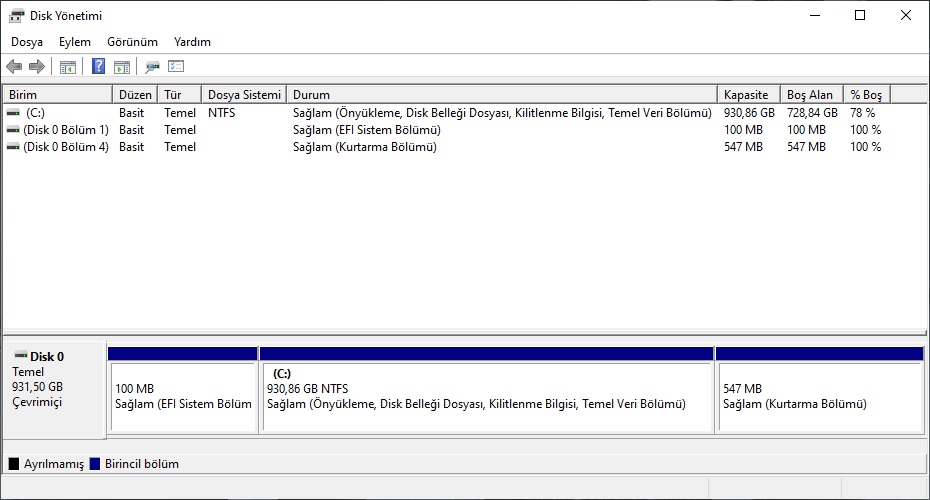This screenshot has width=930, height=500.
Task: Close the Disk Yönetimi window
Action: [906, 15]
